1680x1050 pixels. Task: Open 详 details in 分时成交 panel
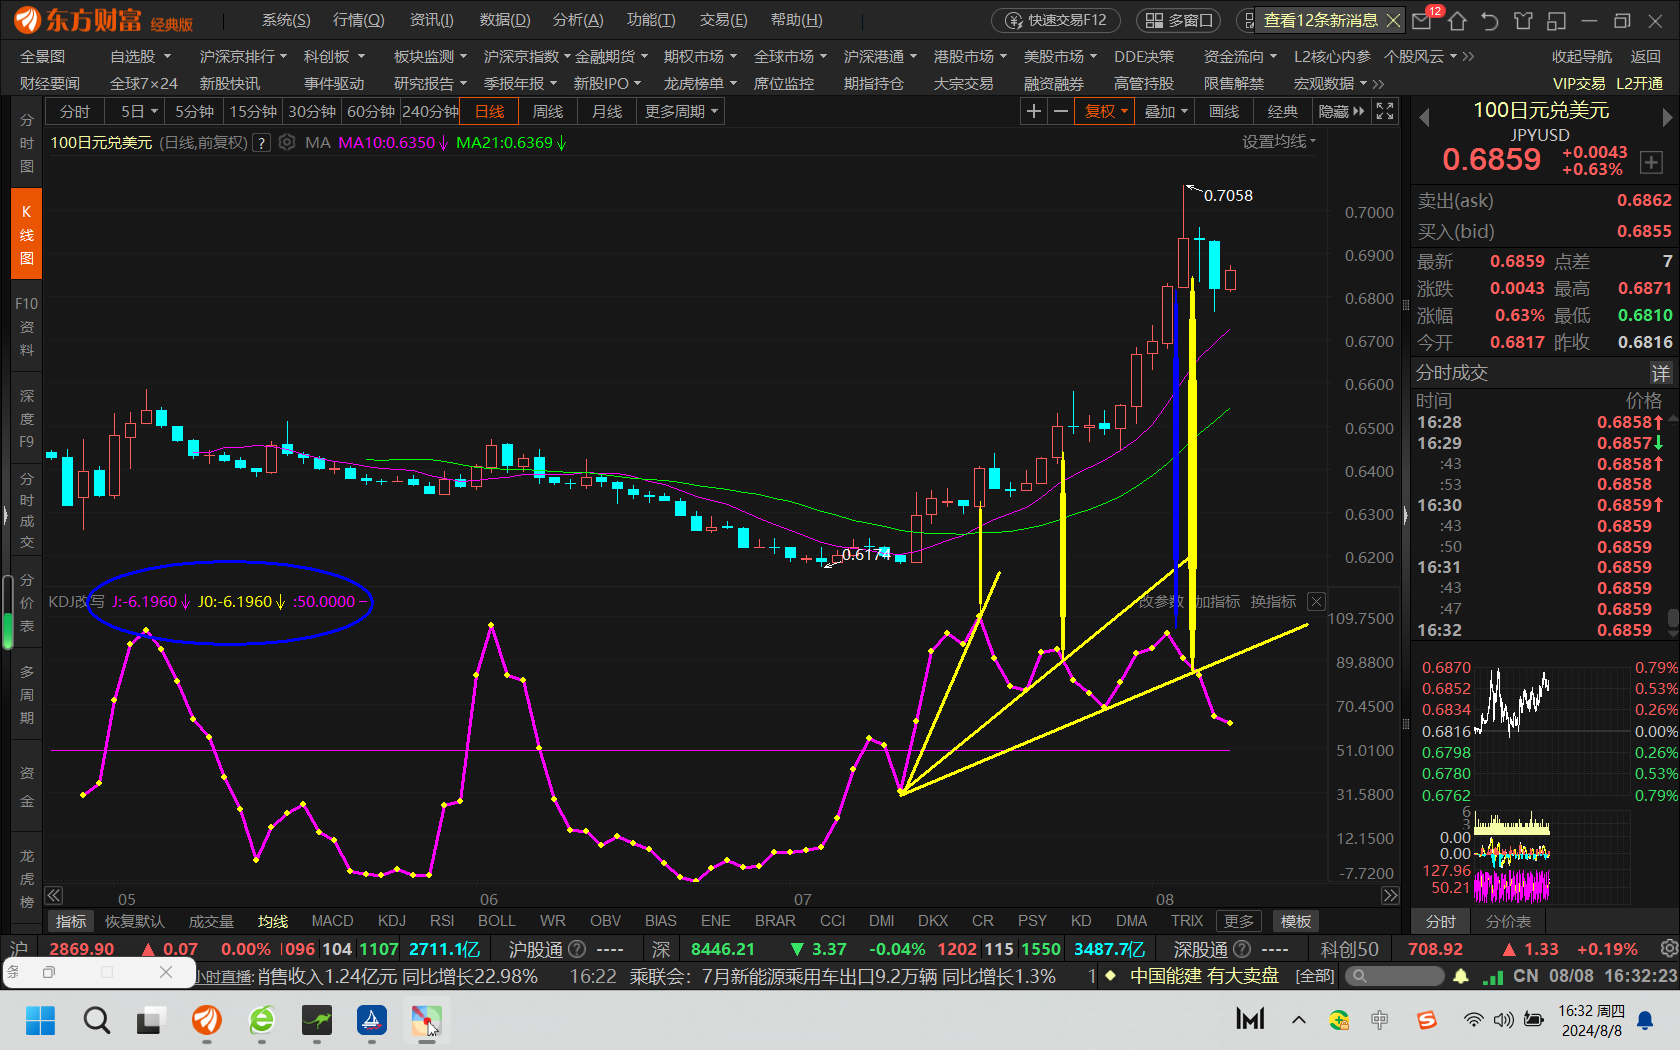pos(1660,373)
